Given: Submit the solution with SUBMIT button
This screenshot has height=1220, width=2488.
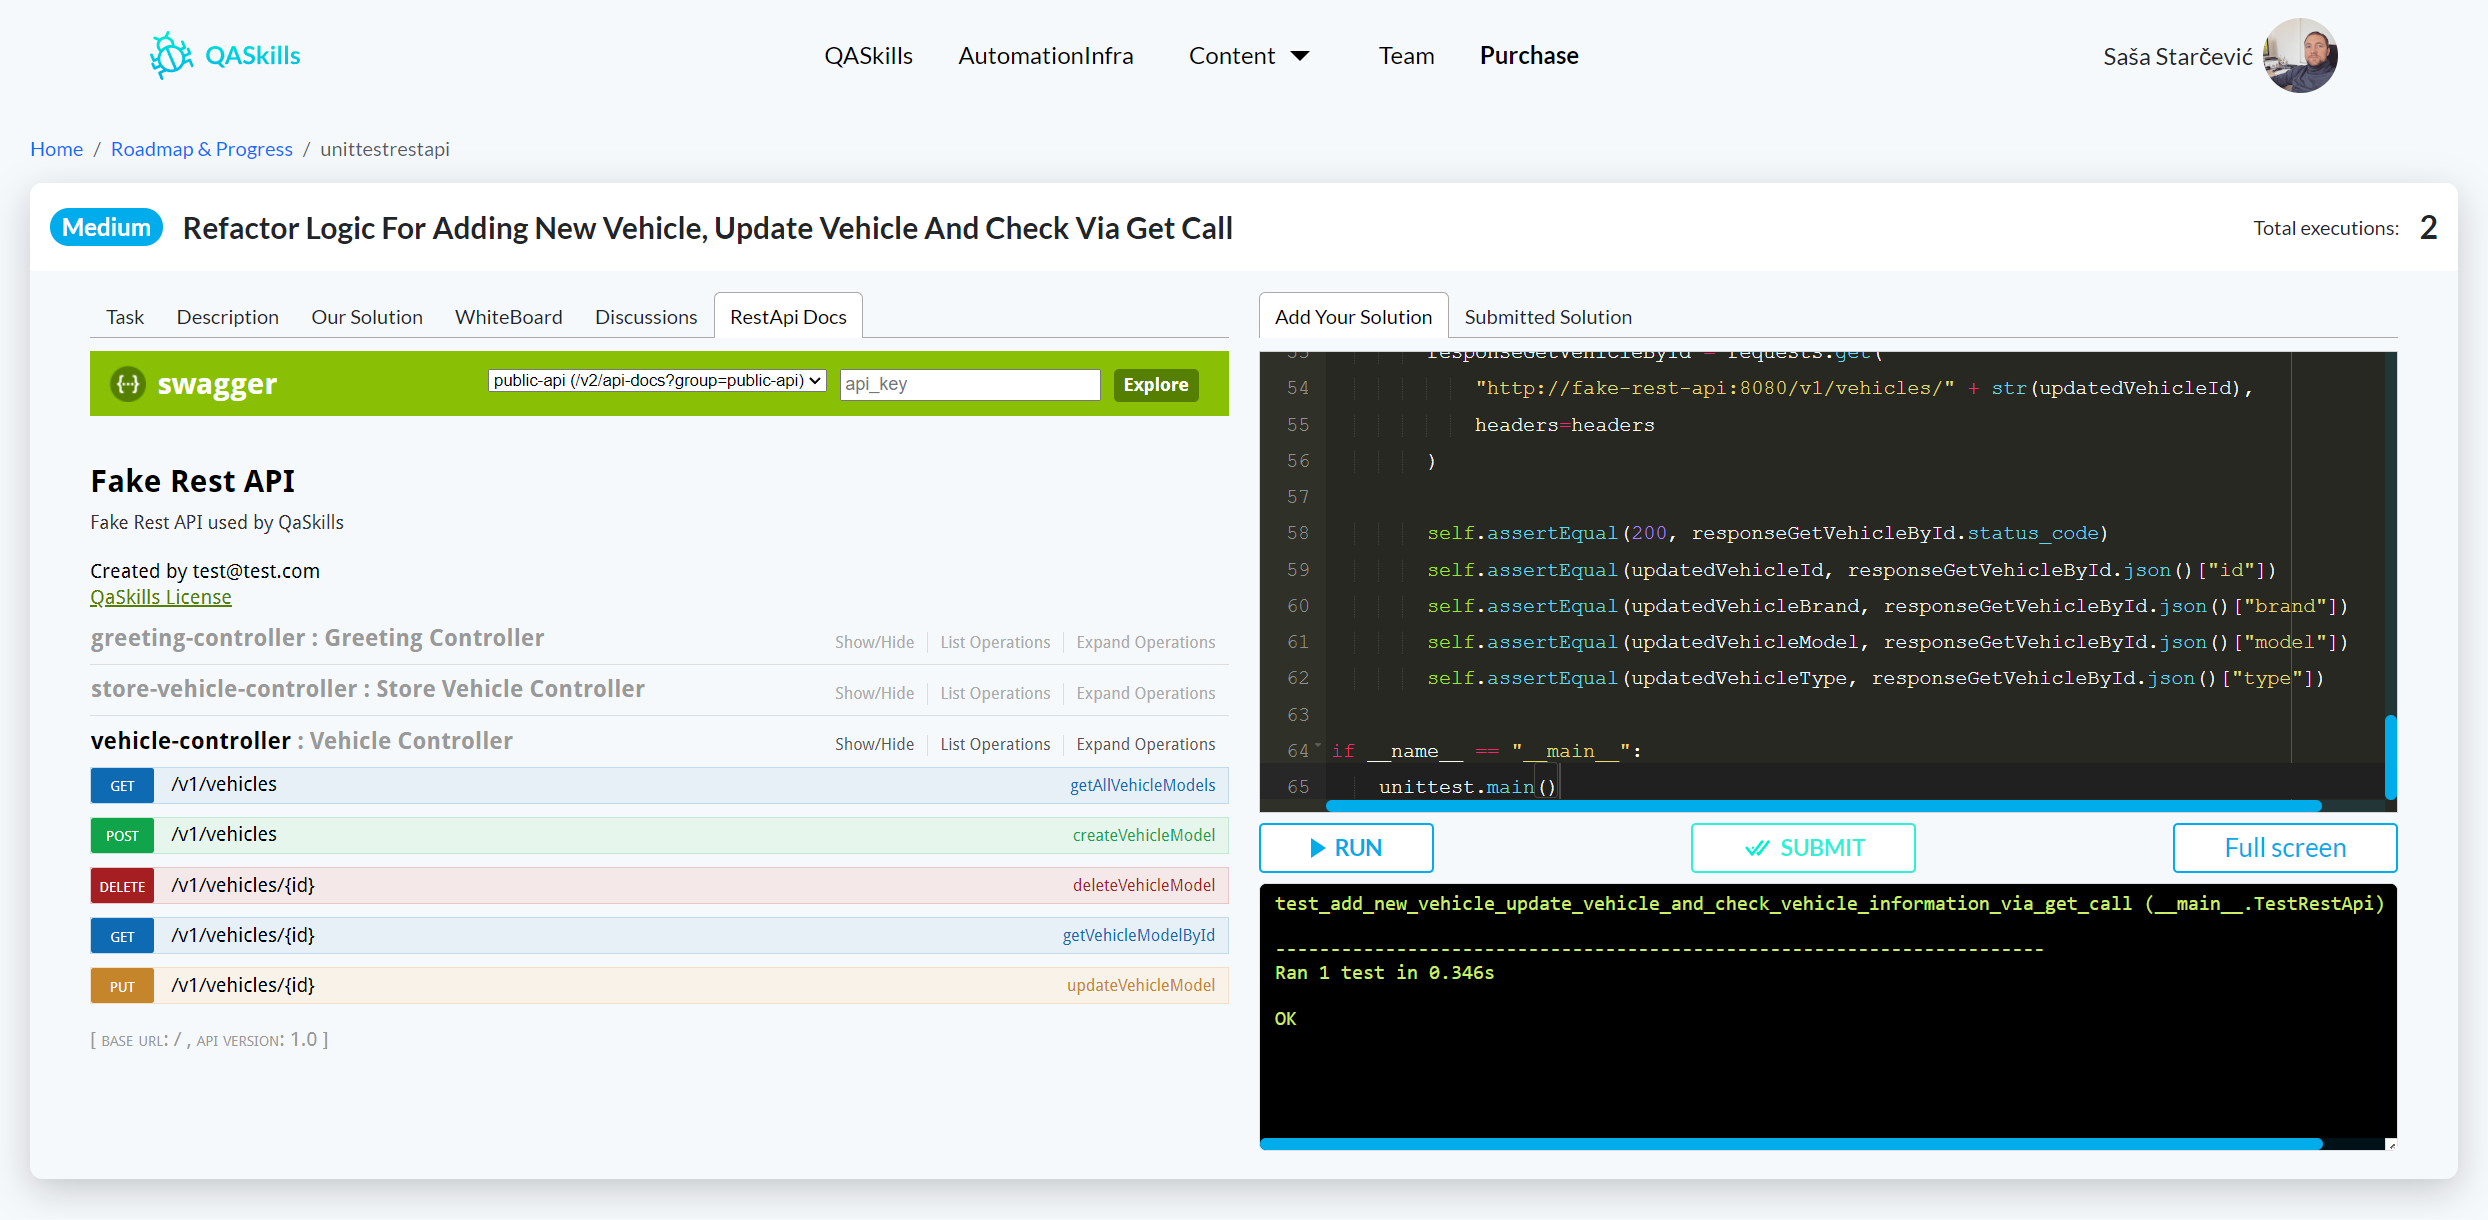Looking at the screenshot, I should 1803,848.
